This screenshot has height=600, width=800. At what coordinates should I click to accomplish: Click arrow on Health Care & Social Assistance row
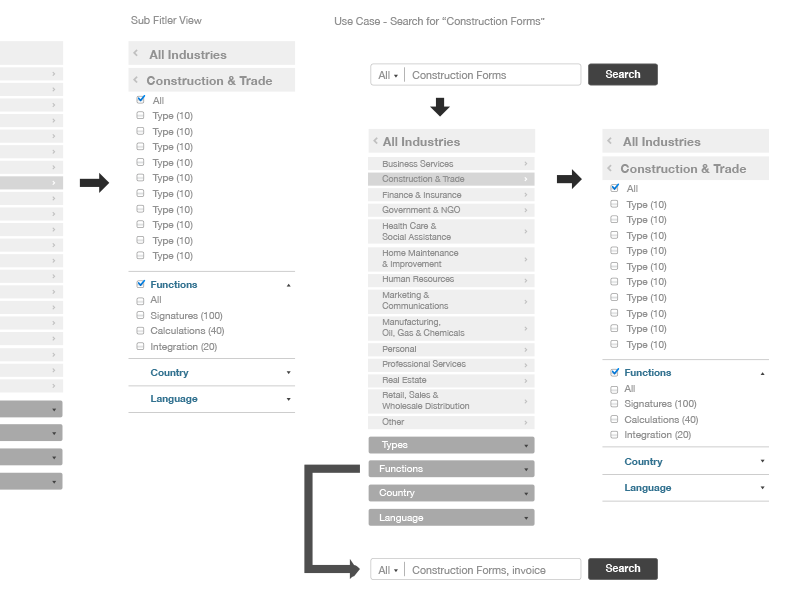tap(526, 232)
